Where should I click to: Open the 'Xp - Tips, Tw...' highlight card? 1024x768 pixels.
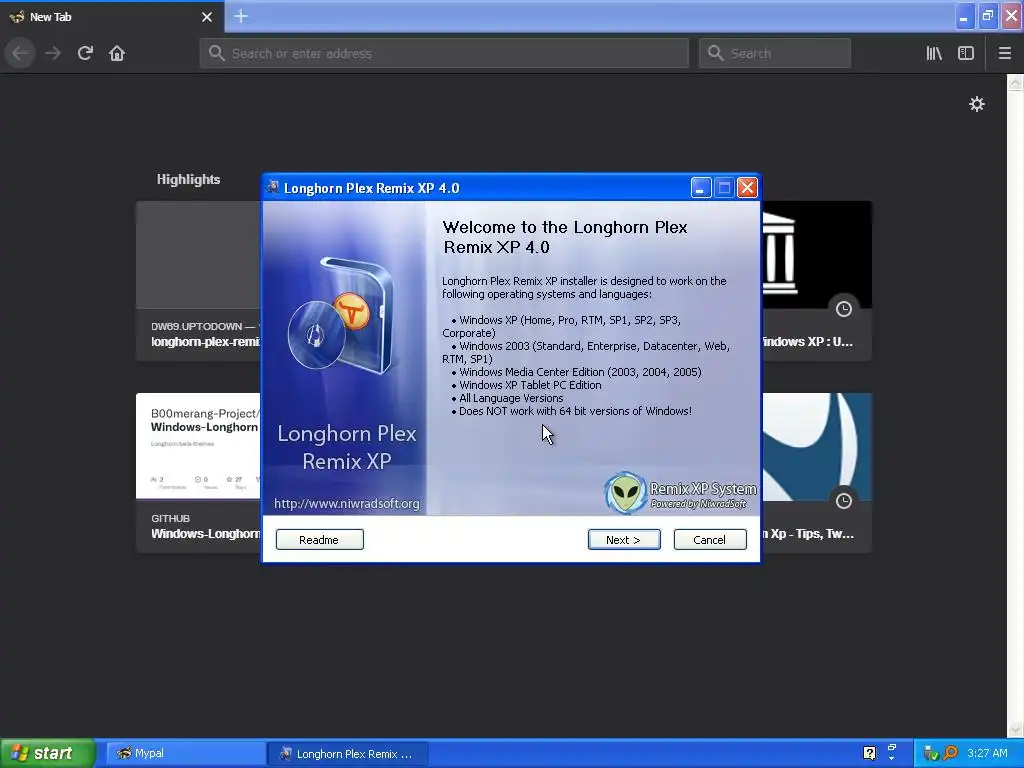tap(816, 473)
